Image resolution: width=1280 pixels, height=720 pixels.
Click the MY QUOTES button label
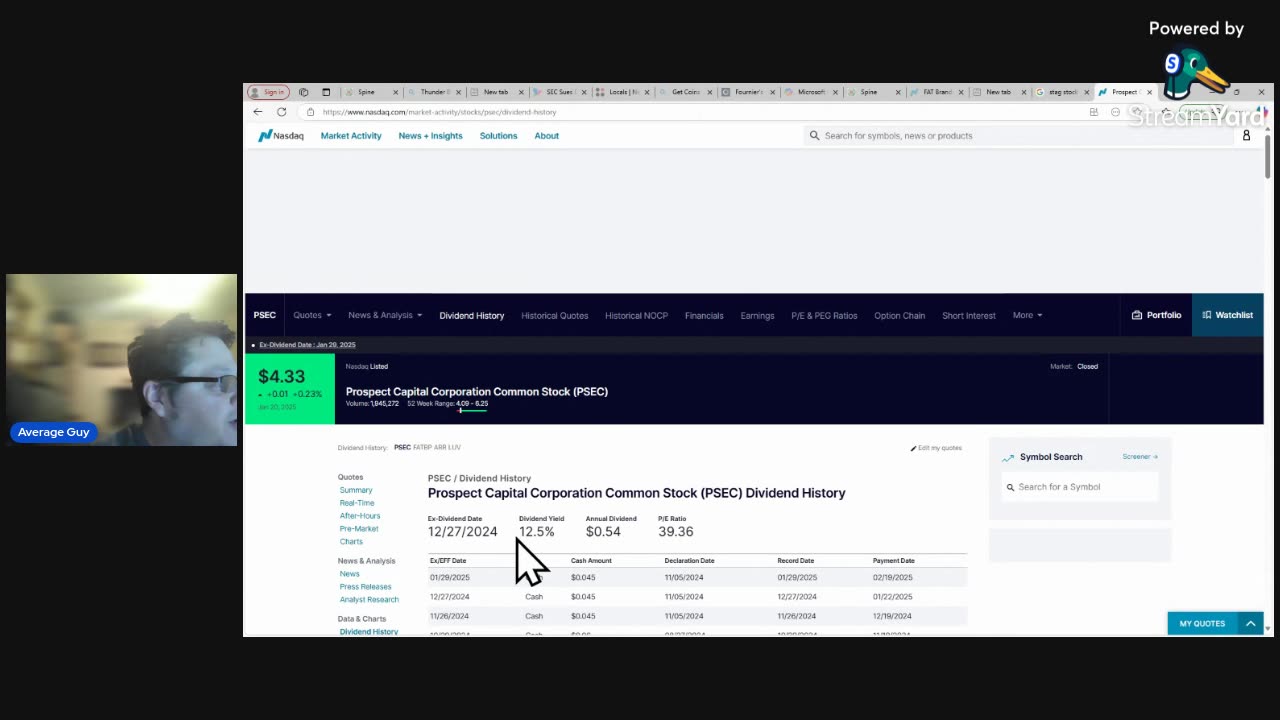tap(1202, 624)
